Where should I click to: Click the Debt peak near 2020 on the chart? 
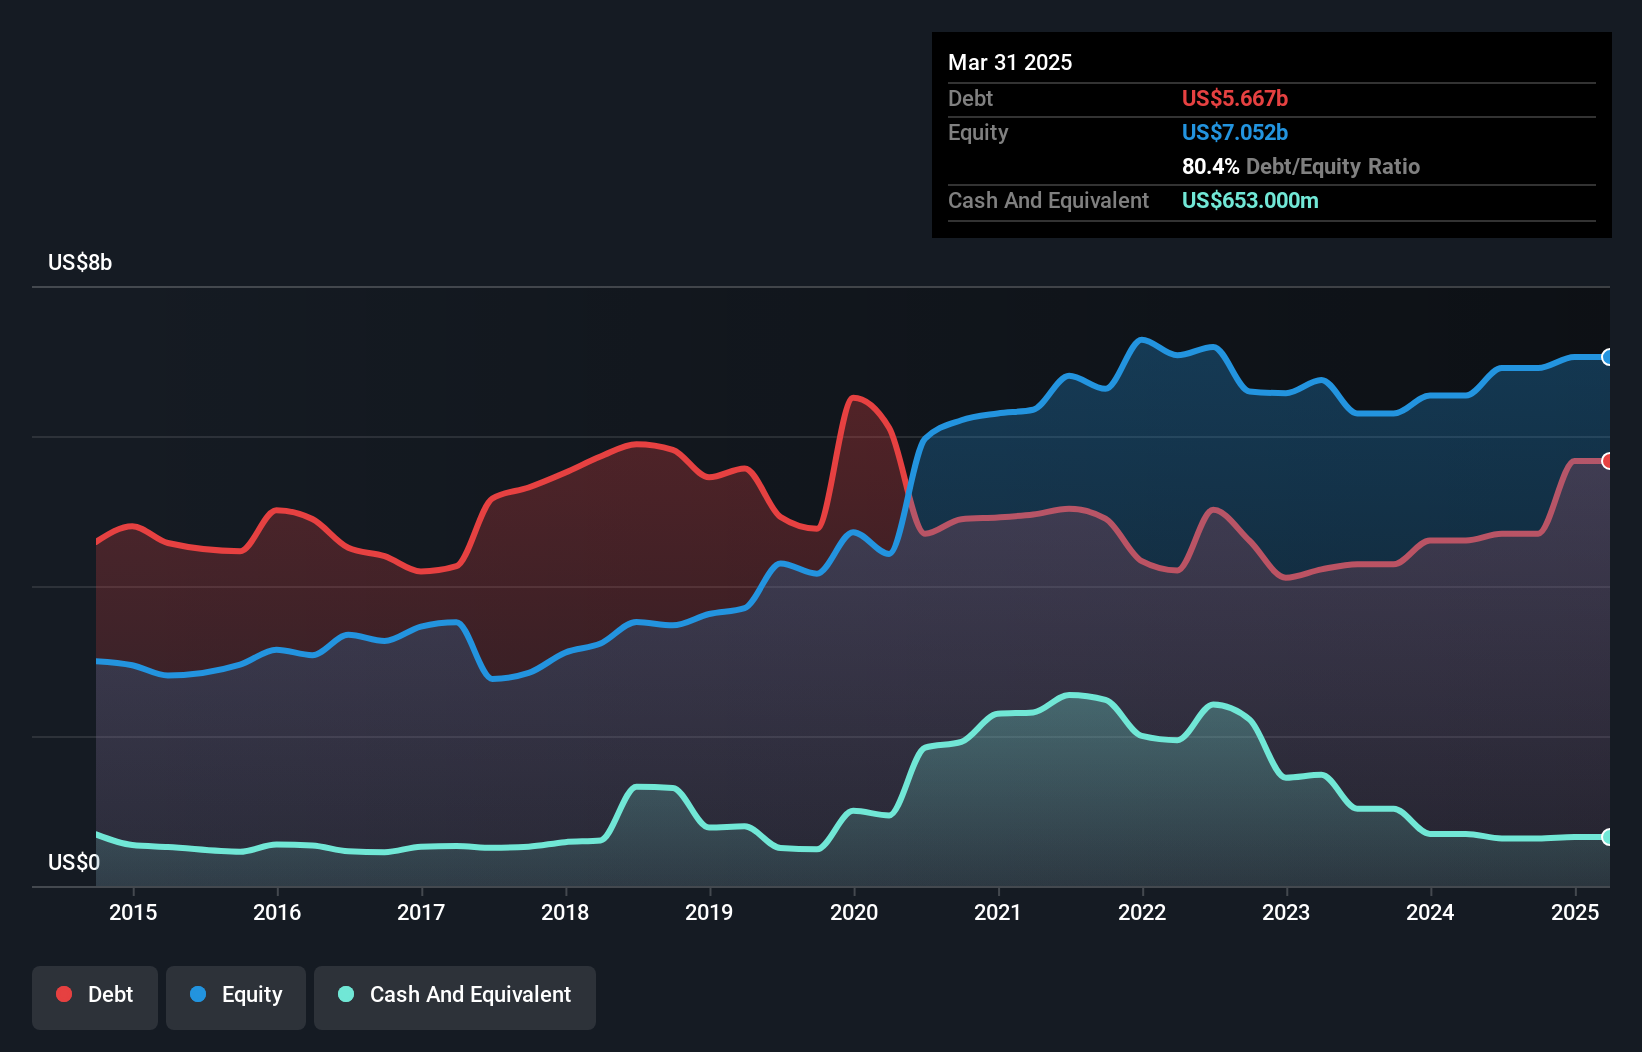click(x=855, y=400)
